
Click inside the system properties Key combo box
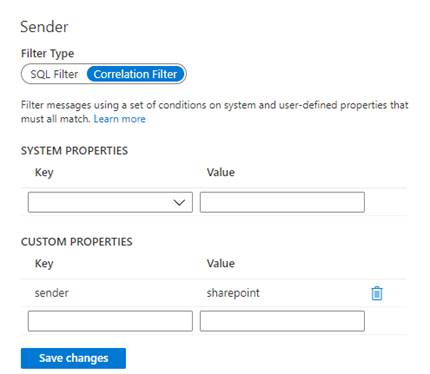[110, 202]
